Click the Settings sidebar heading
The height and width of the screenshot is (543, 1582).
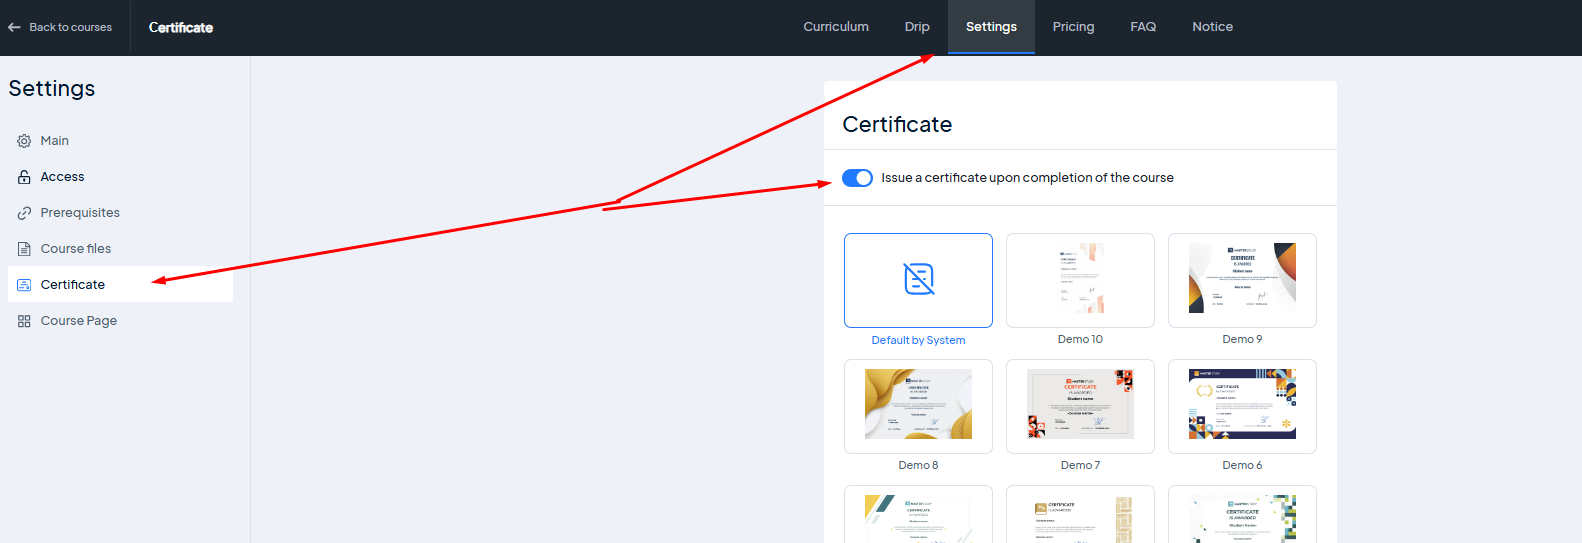[x=52, y=88]
